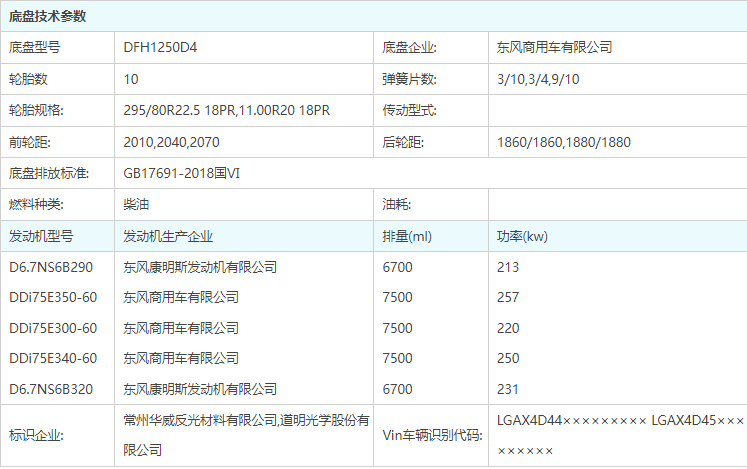Select power value 250

click(508, 358)
